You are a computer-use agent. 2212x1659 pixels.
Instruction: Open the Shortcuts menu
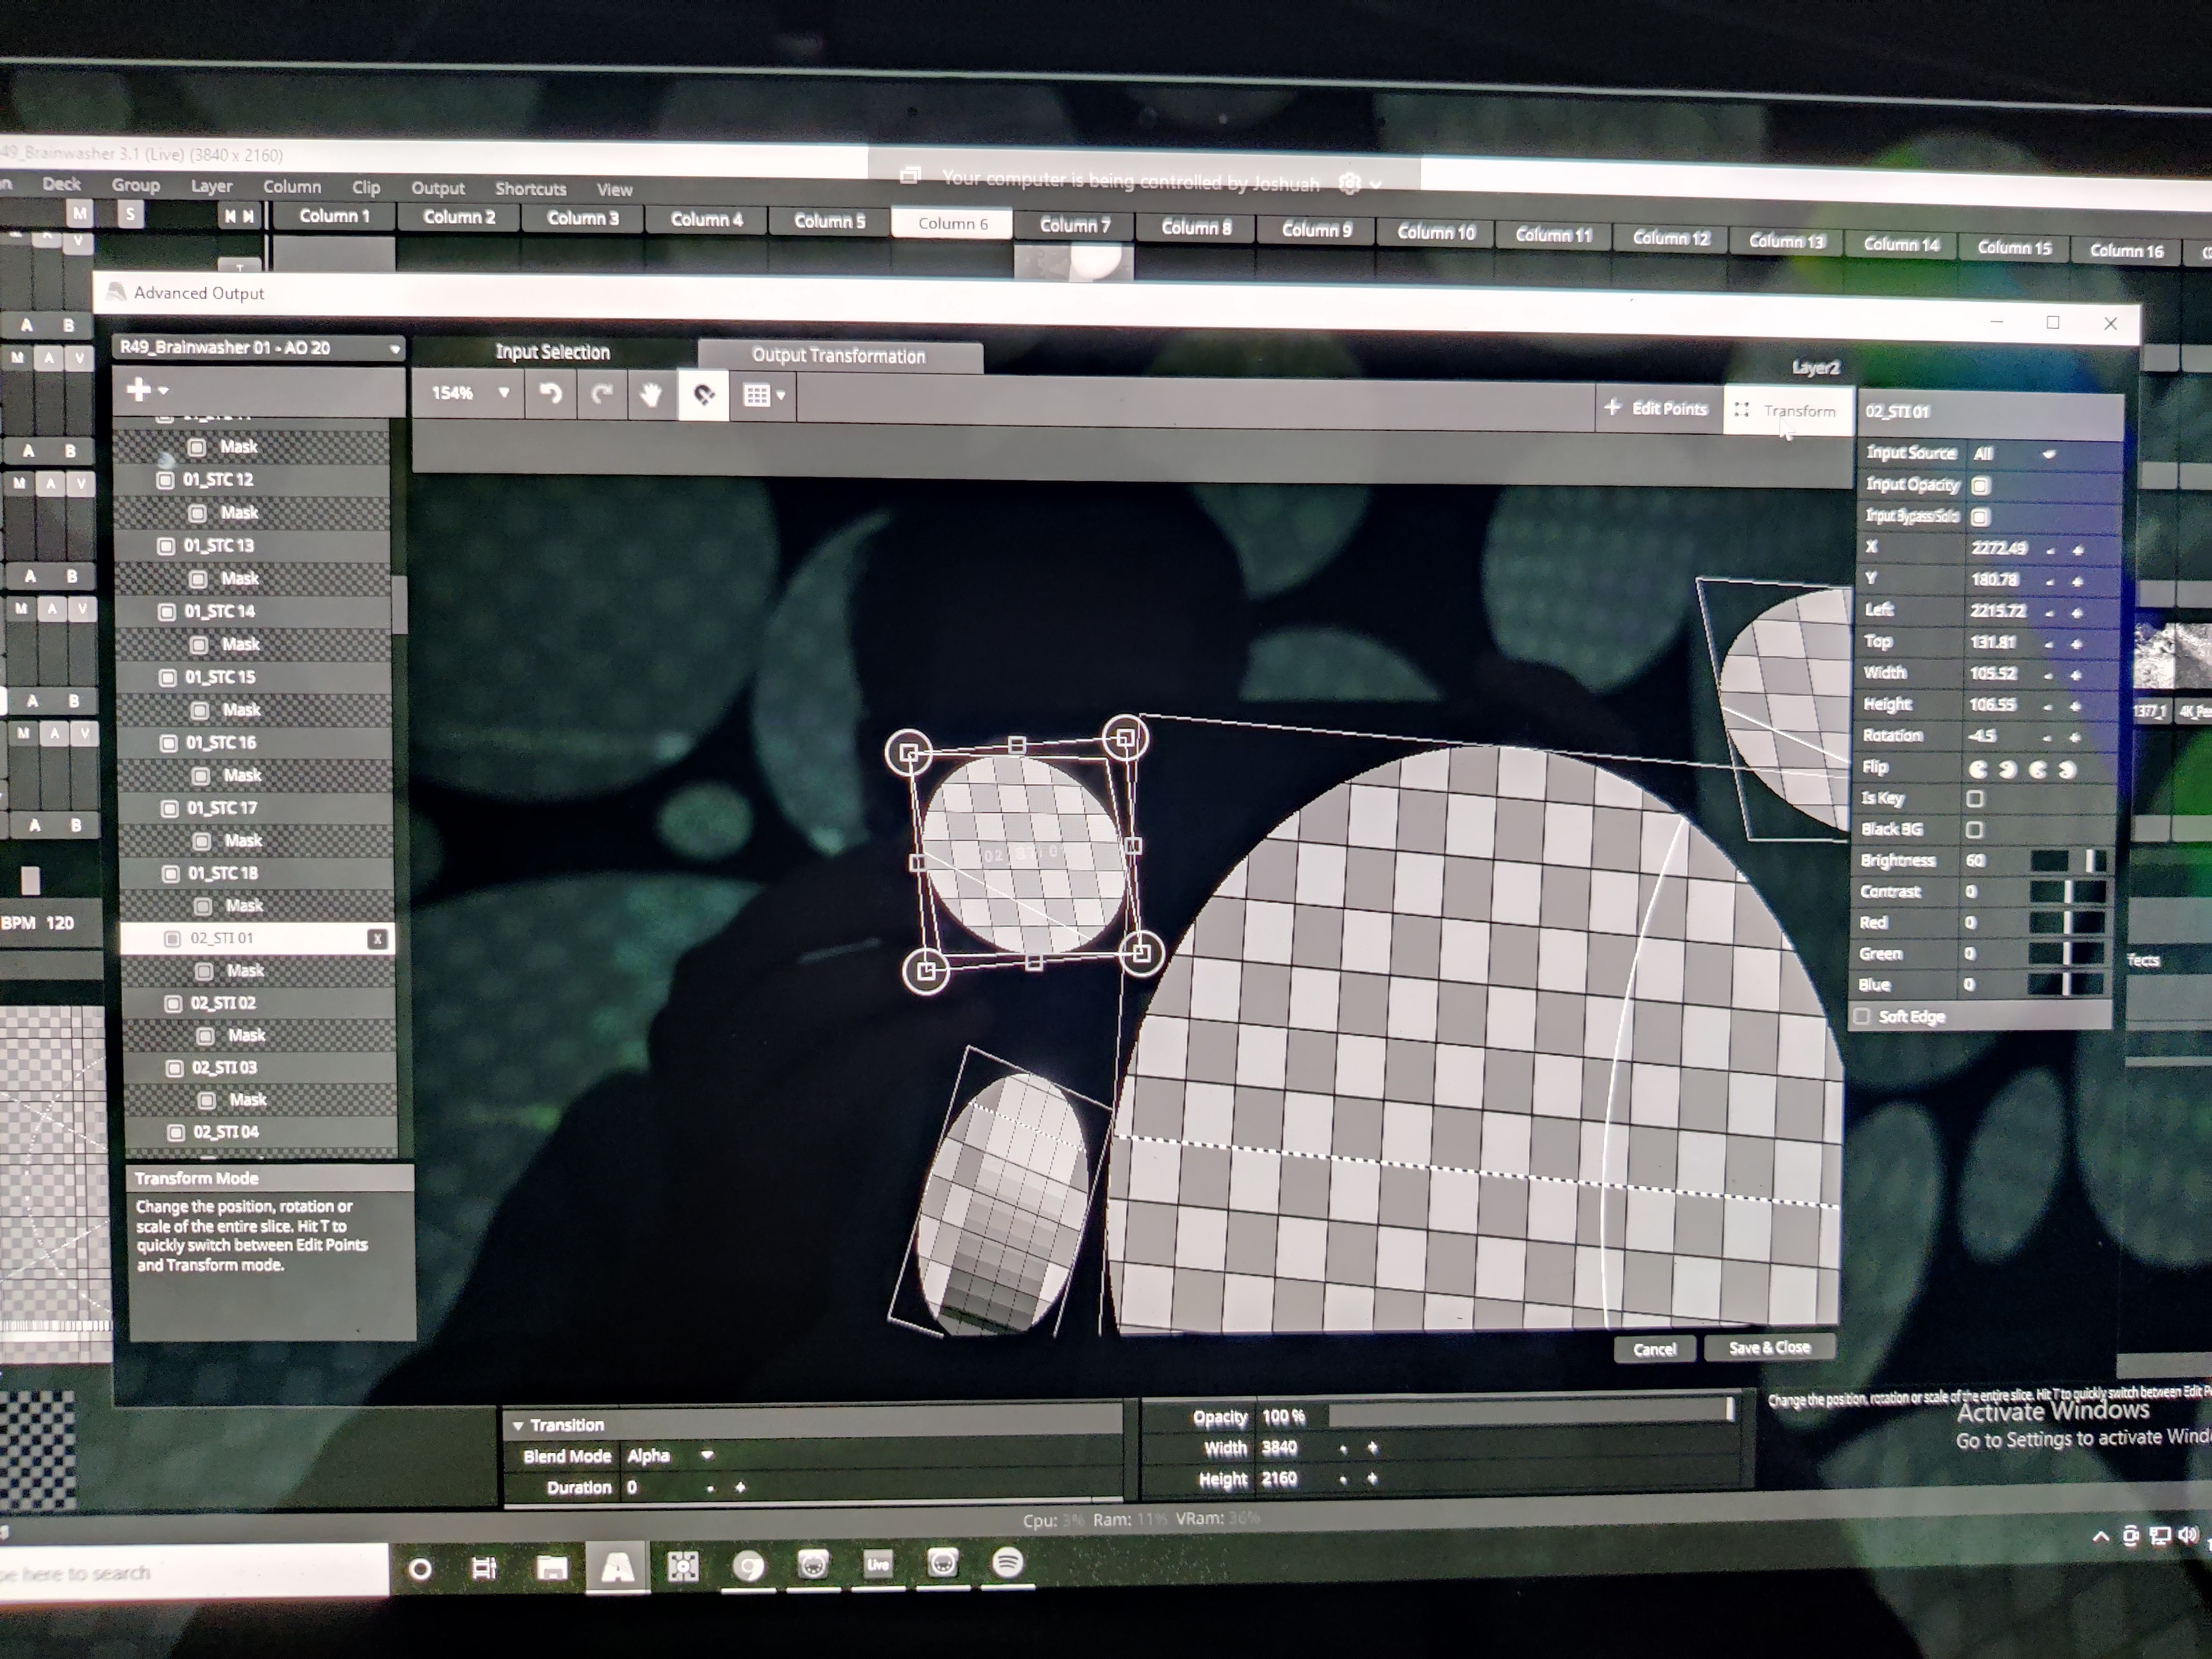pos(530,189)
